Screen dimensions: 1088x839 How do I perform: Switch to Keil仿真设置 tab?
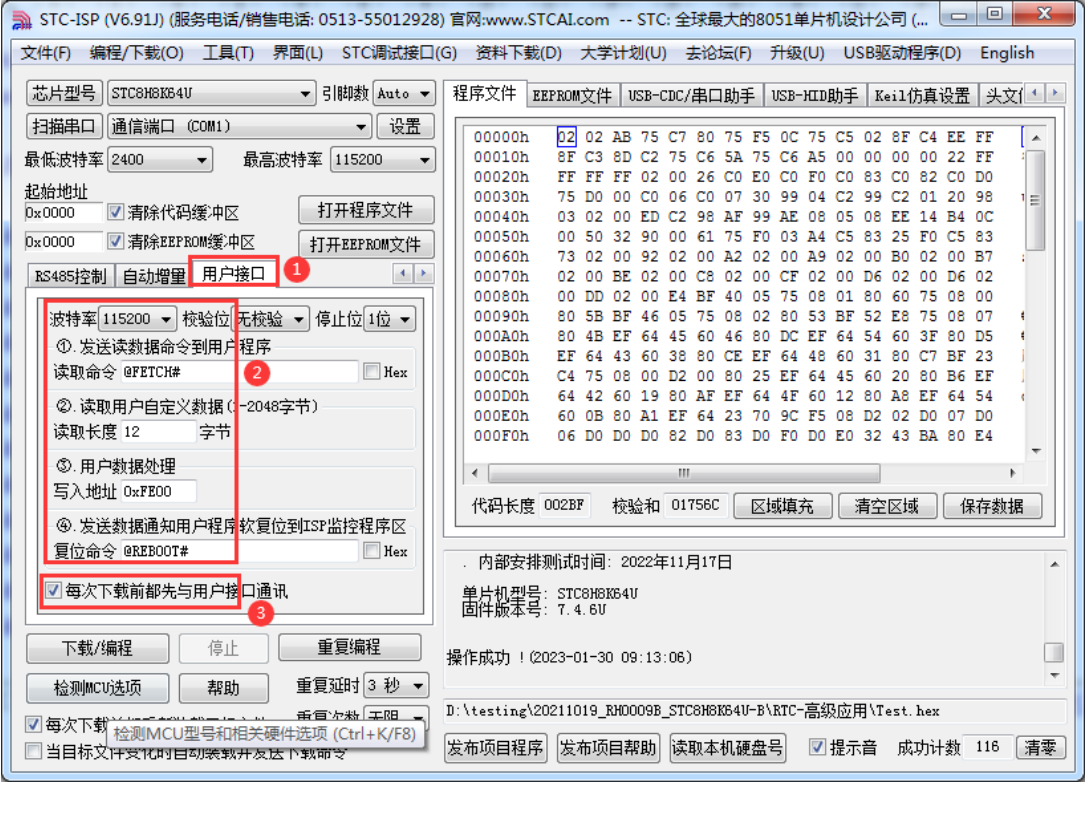[x=922, y=96]
